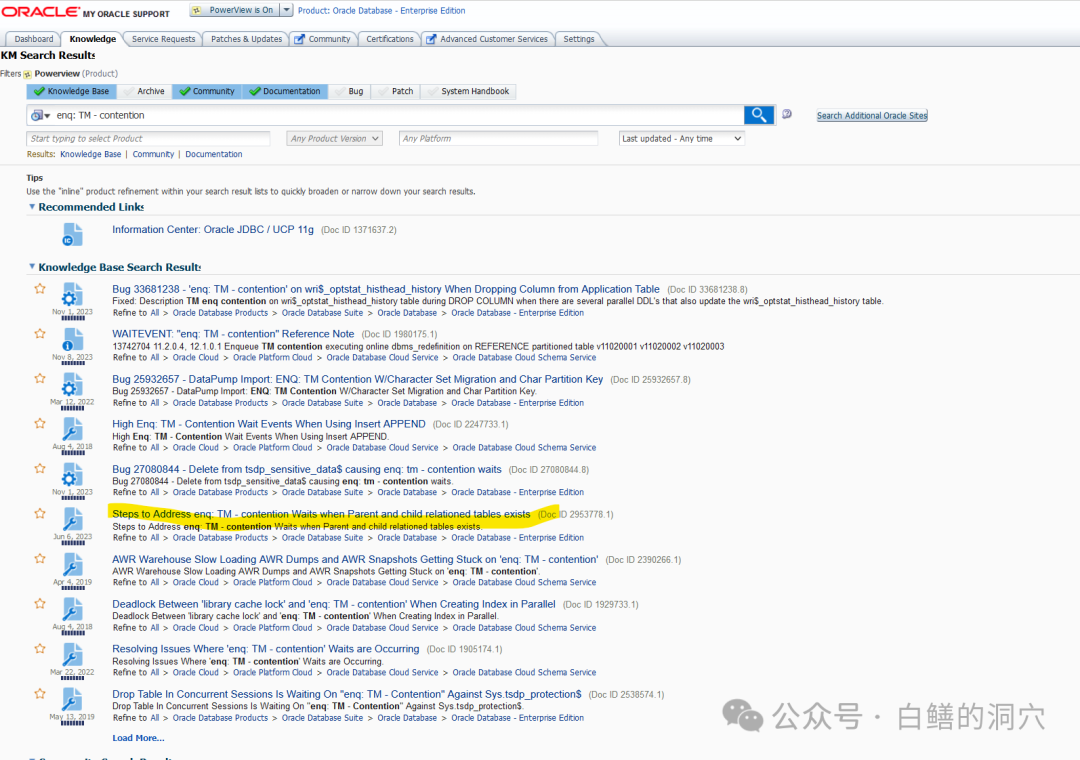The height and width of the screenshot is (760, 1080).
Task: Click the PowerView is On button
Action: coord(234,10)
